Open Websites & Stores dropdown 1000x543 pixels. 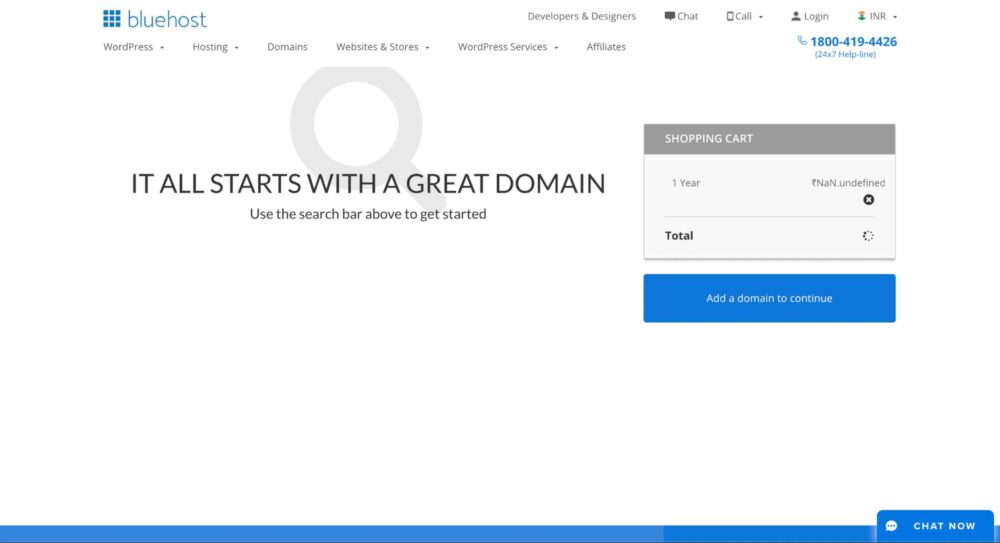(x=383, y=47)
